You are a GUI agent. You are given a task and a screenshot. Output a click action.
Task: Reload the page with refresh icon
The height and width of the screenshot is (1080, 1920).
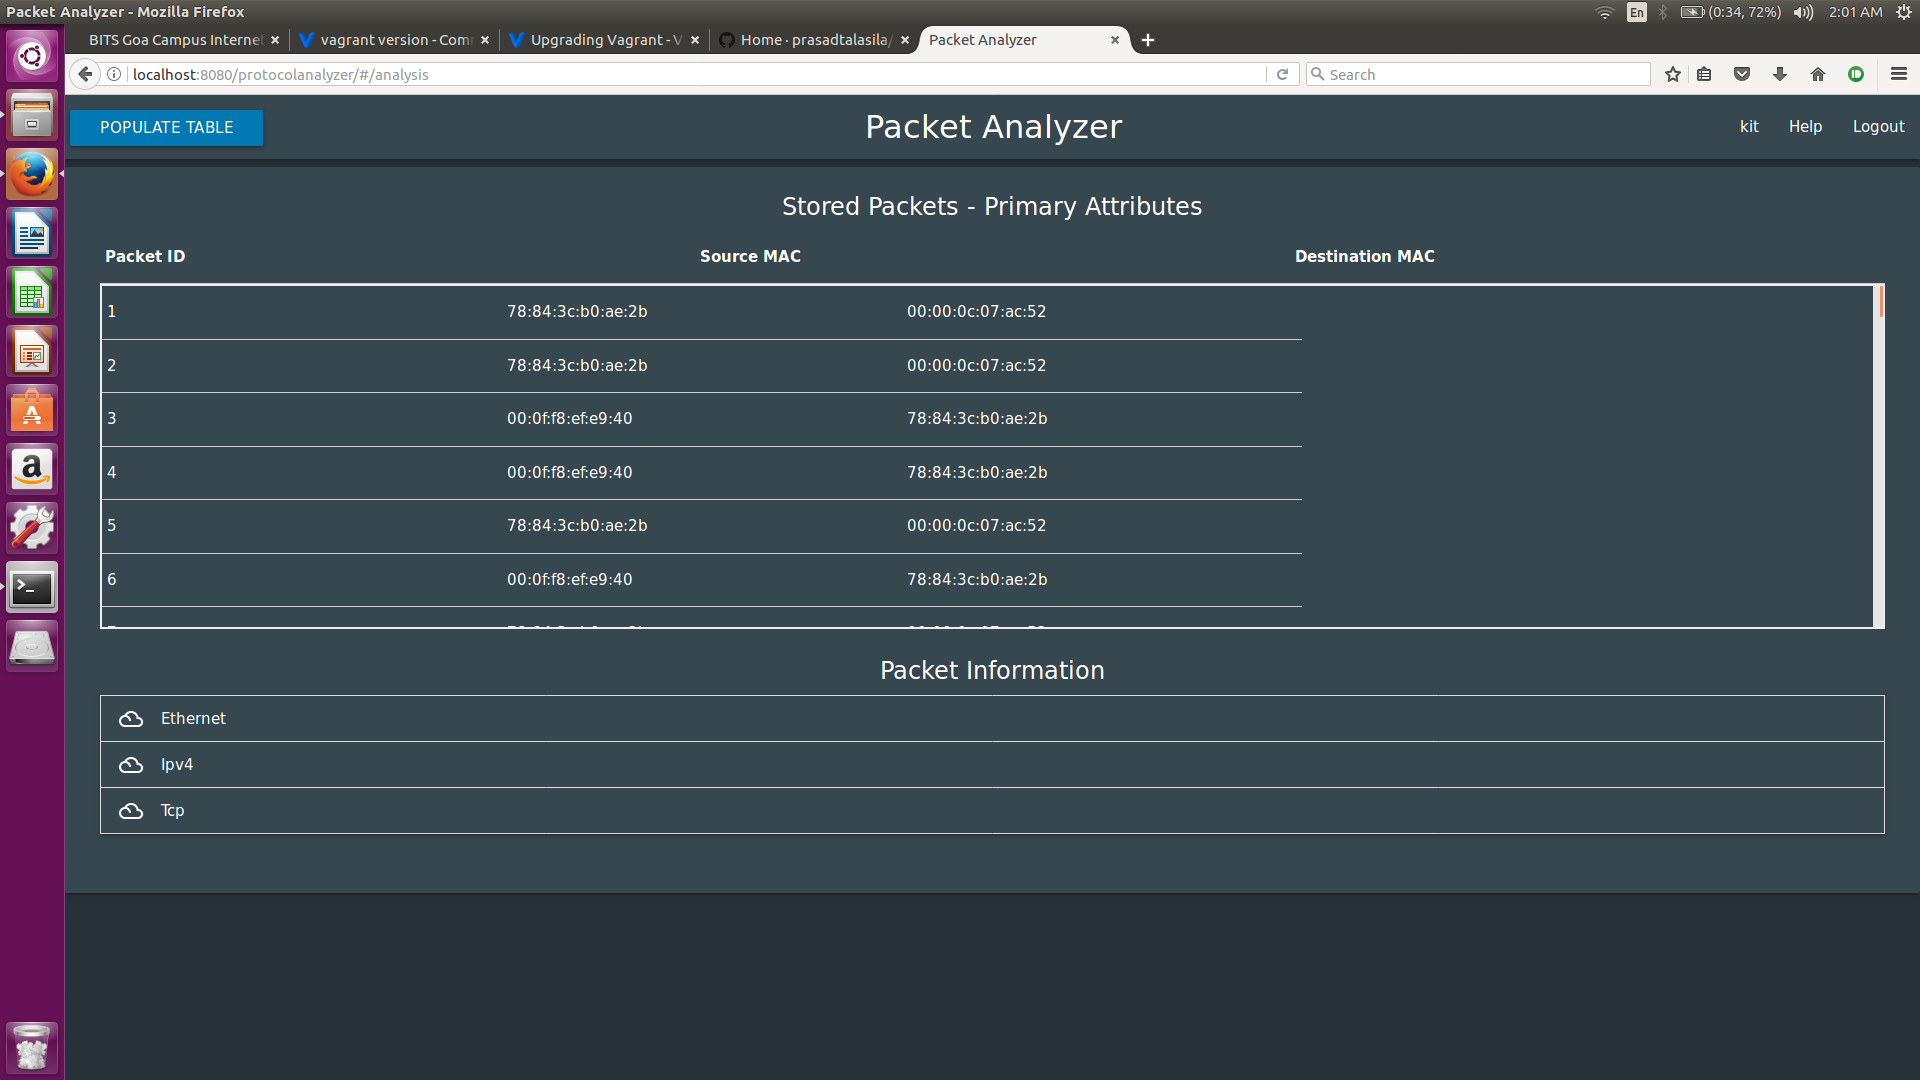click(x=1282, y=74)
